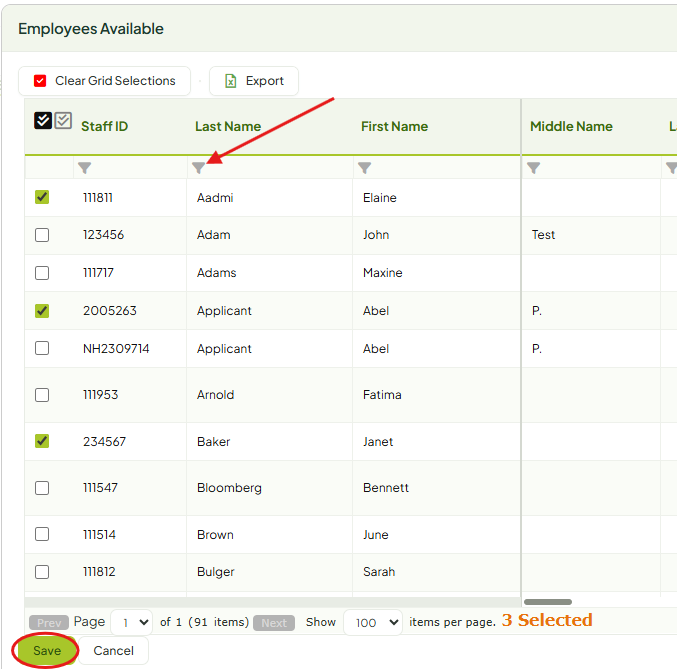Click the Last Name cell Aadmi
Viewport: 677px width, 670px height.
(x=215, y=198)
